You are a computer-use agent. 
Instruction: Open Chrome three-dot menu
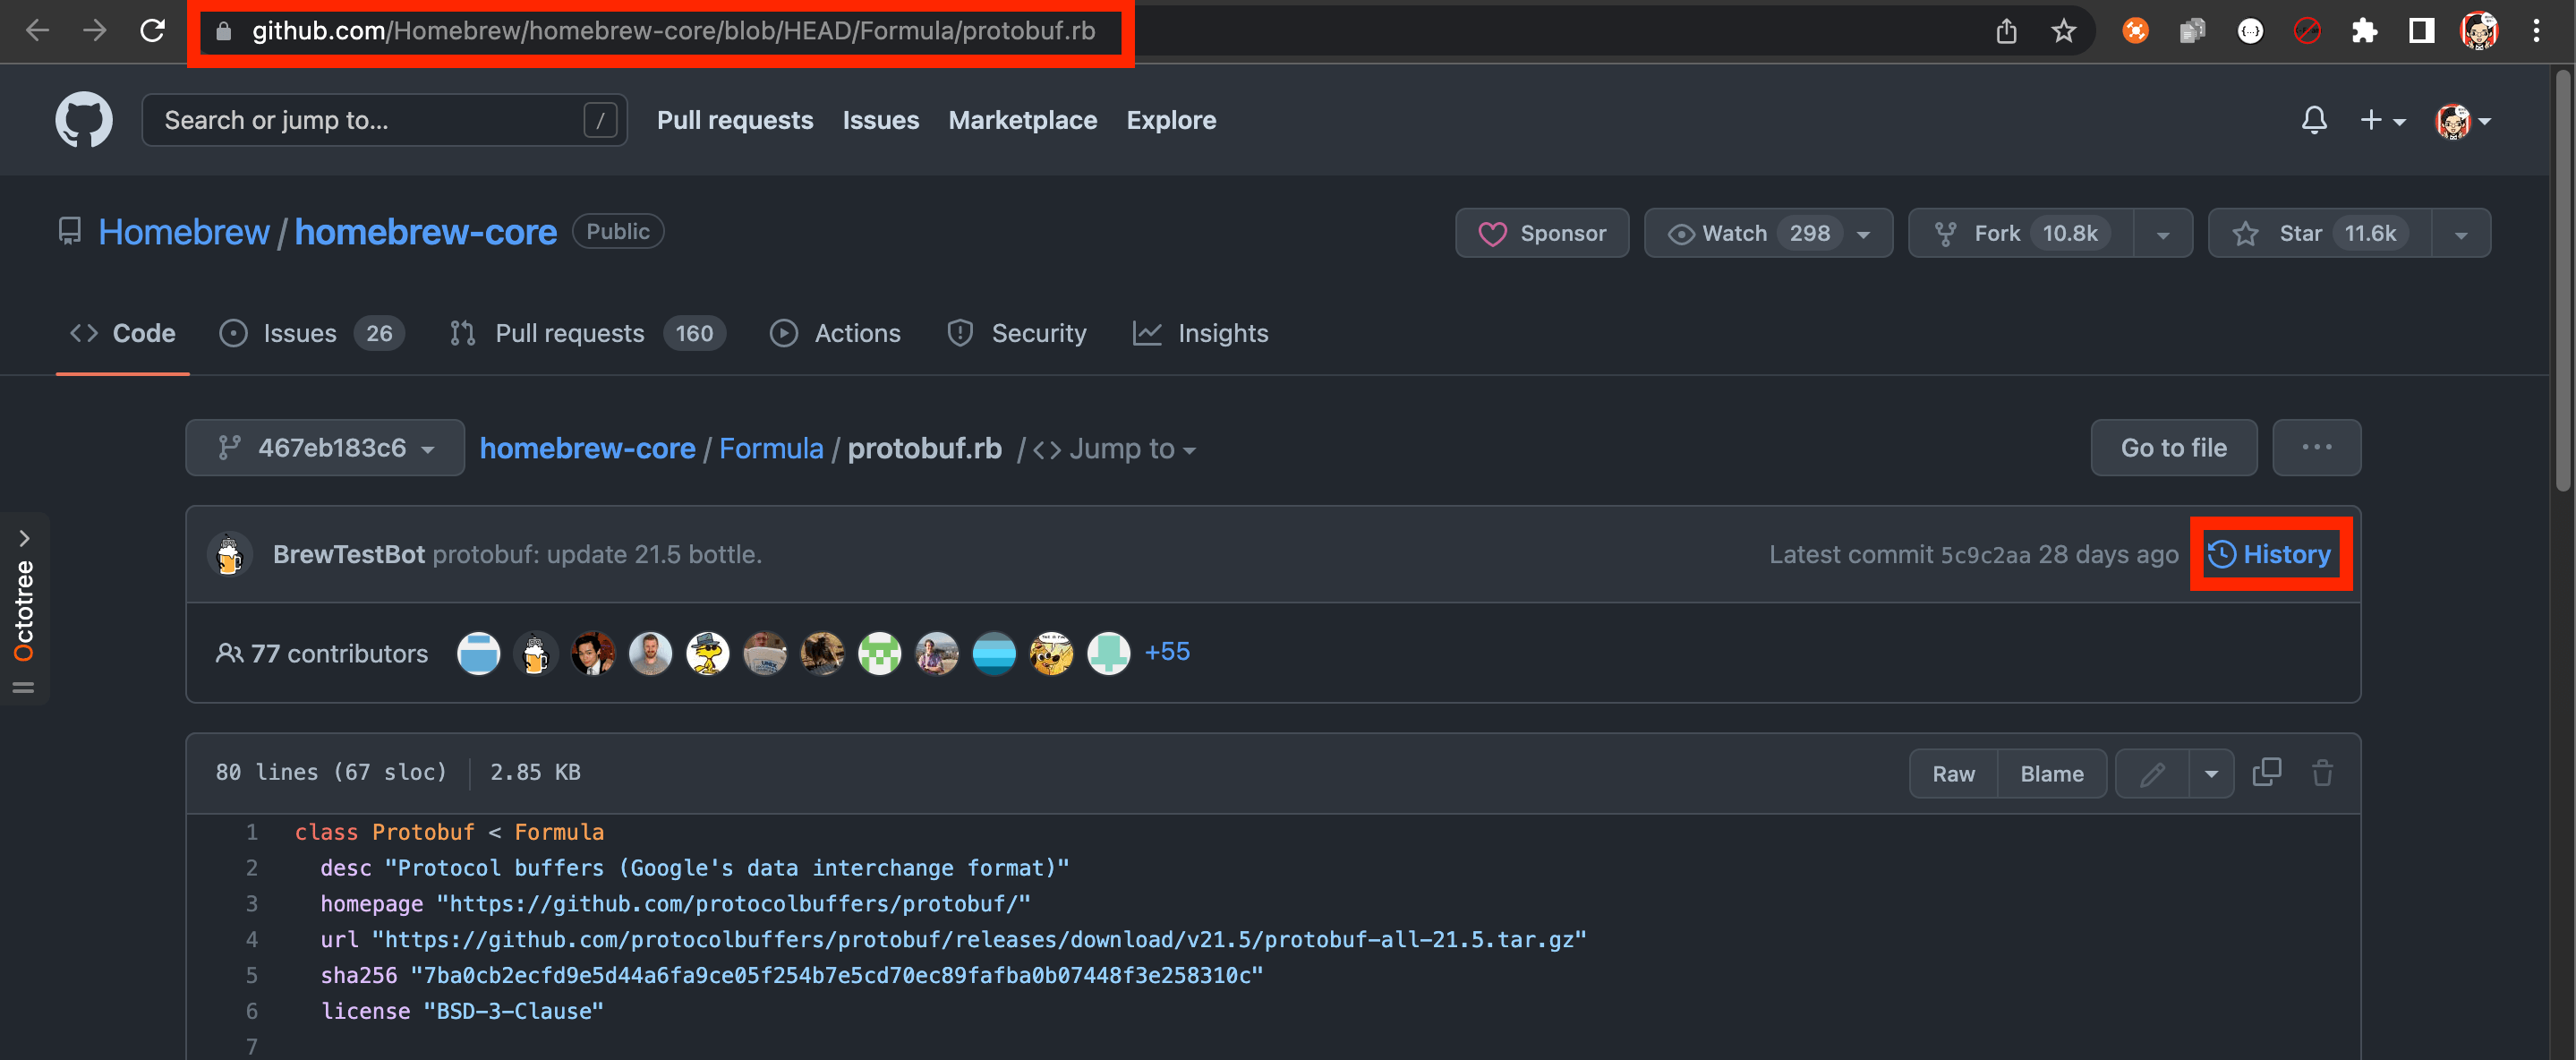tap(2536, 32)
